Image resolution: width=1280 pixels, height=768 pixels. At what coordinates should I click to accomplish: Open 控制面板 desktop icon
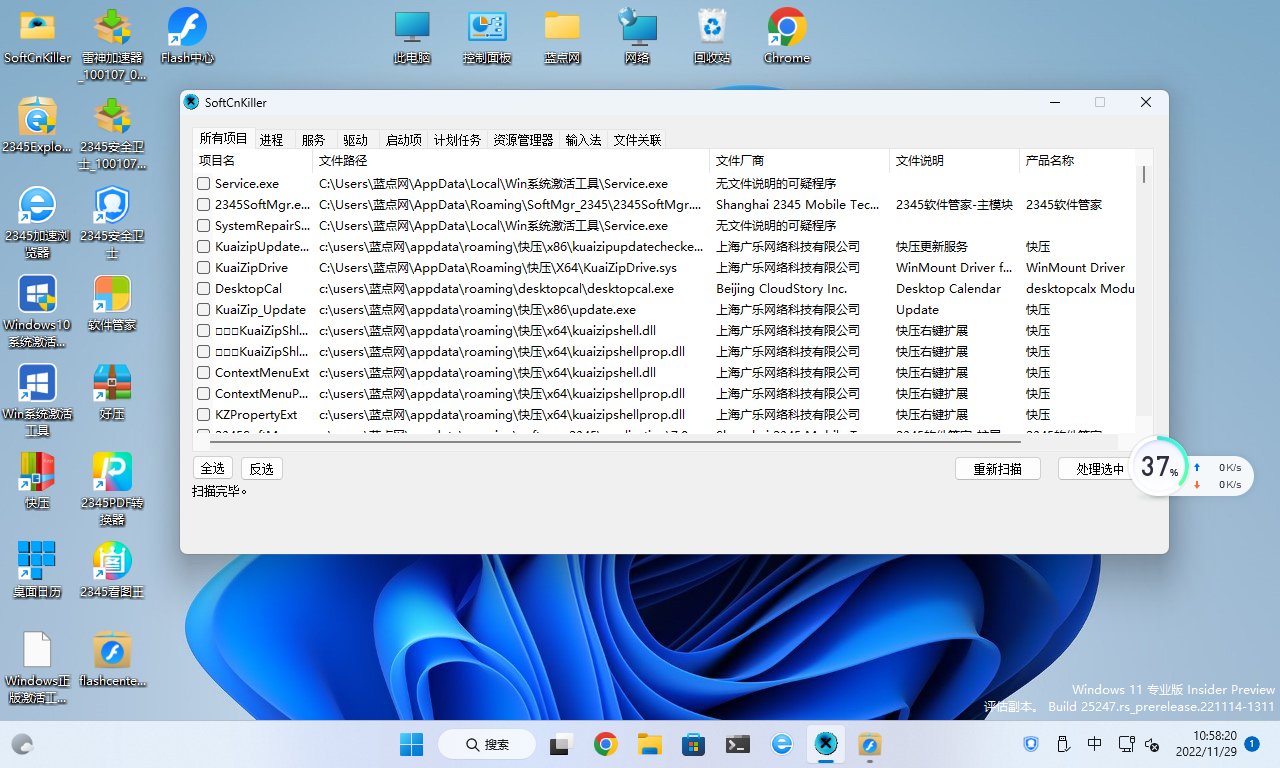coord(487,37)
